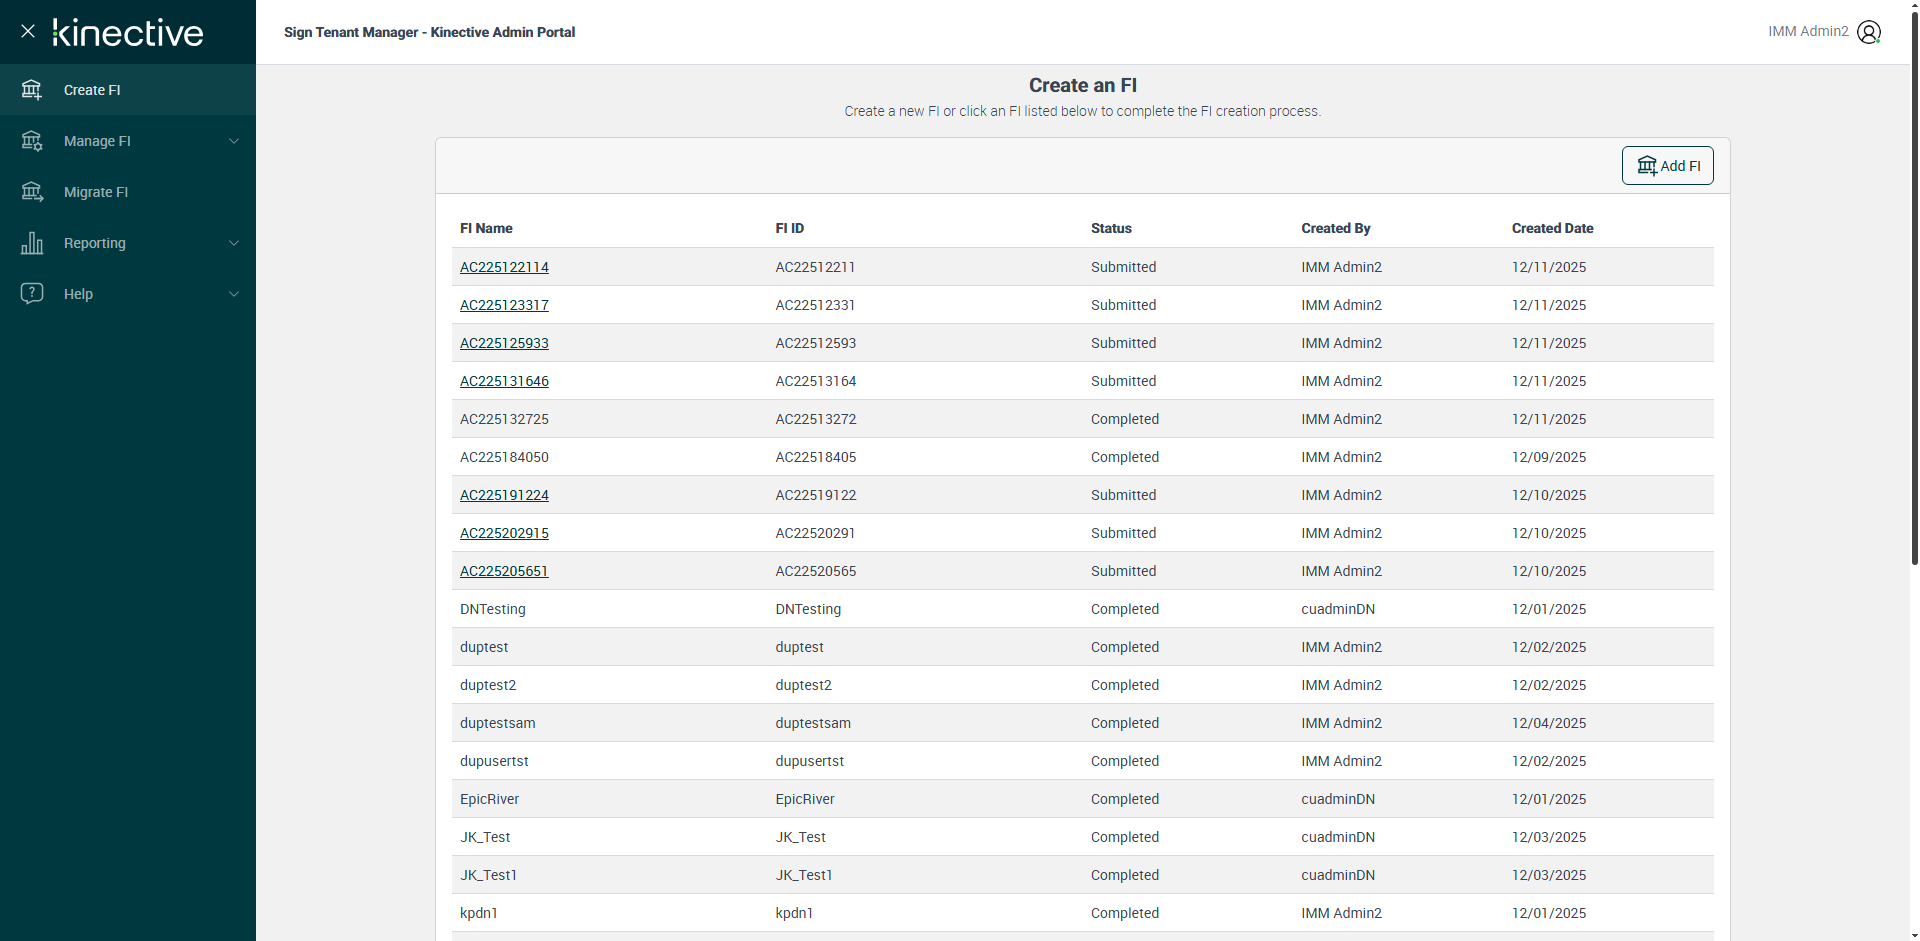Click the Manage FI bank-gear icon

tap(32, 141)
